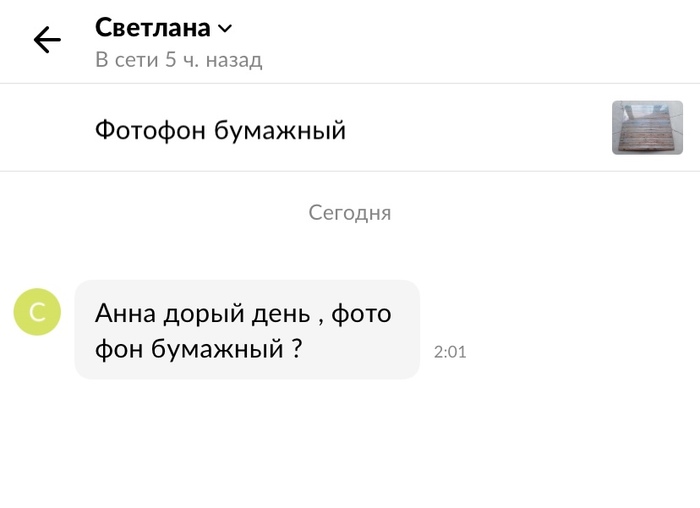The width and height of the screenshot is (700, 508).
Task: Click the word 'назад' in the status line
Action: (x=234, y=61)
